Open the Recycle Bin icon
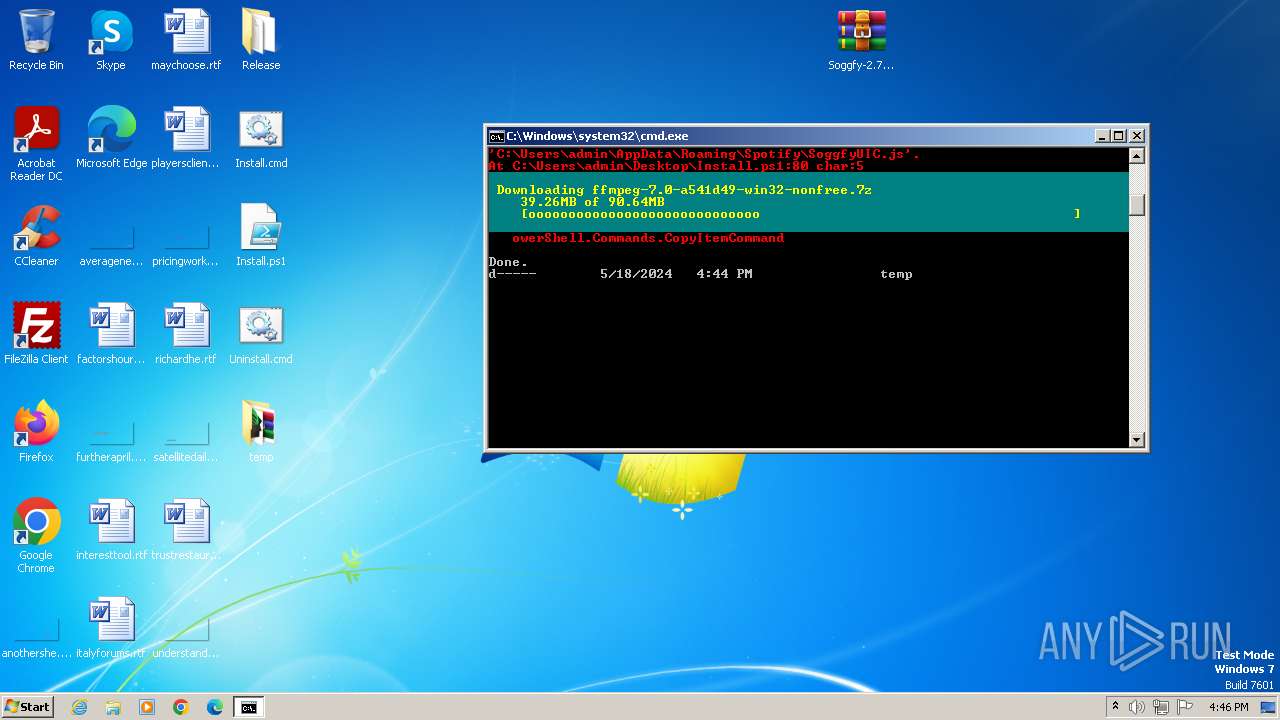 pos(36,40)
